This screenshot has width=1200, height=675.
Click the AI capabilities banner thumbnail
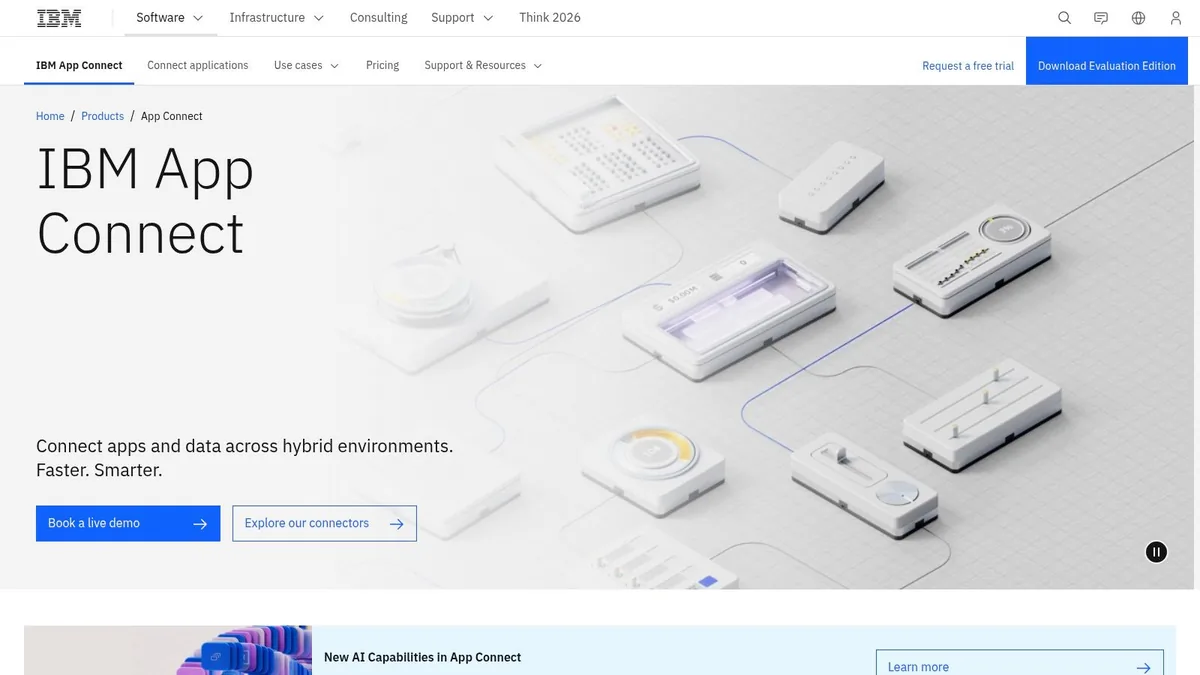click(168, 650)
